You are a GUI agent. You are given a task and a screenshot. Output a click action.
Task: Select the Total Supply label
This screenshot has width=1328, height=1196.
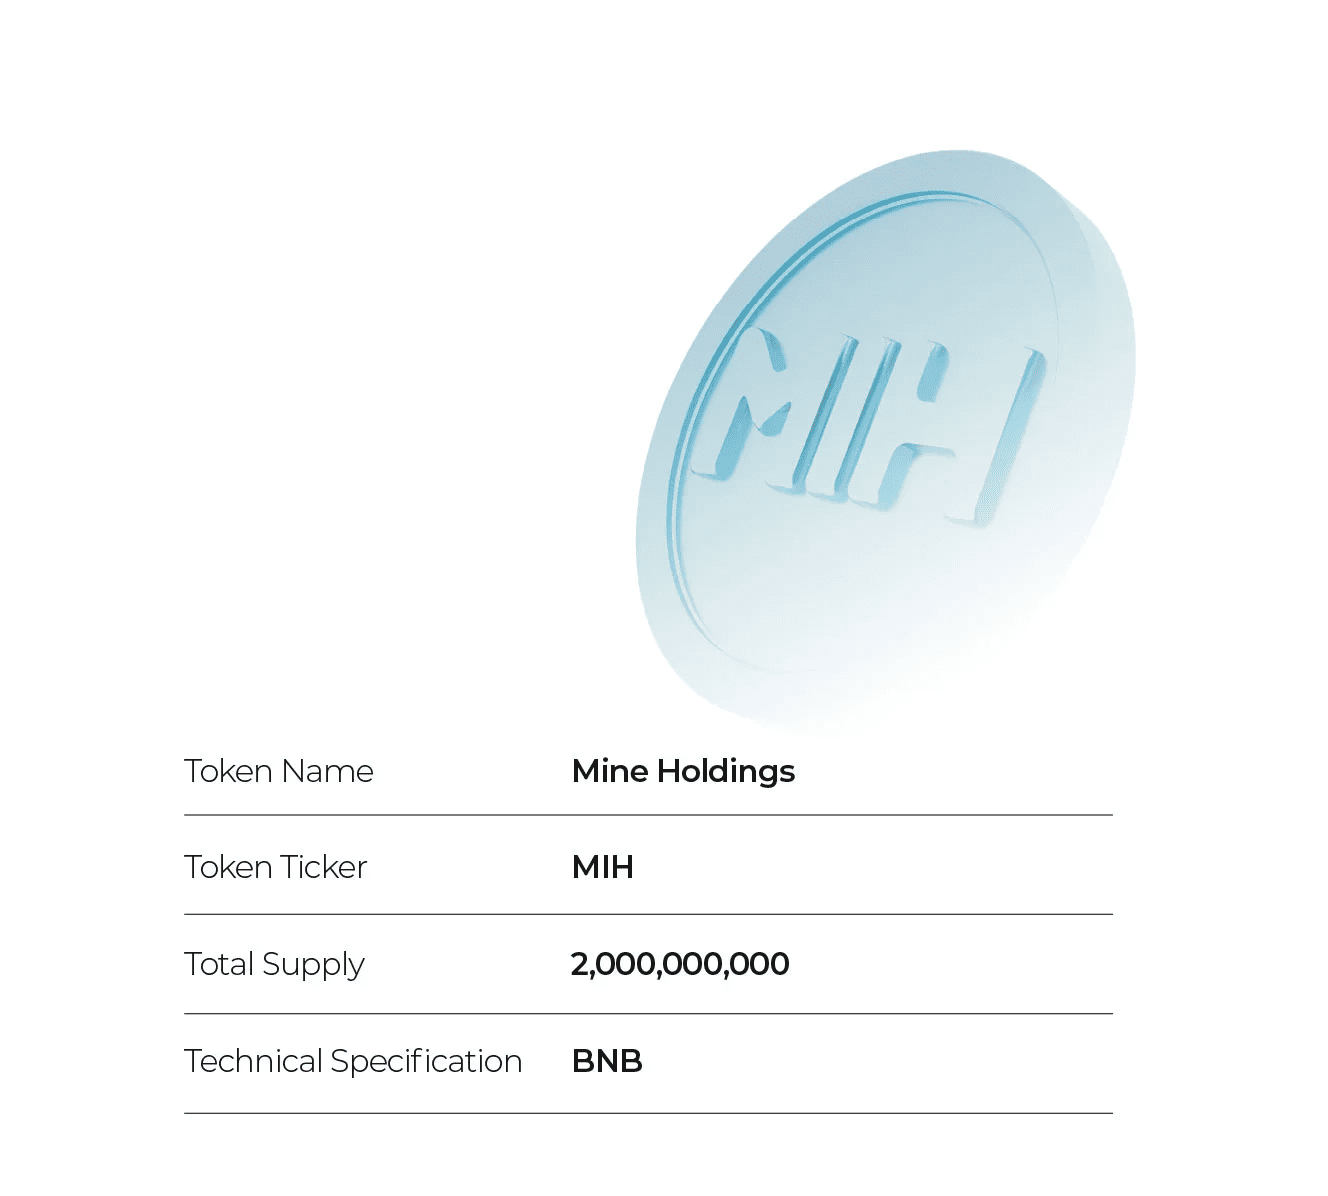click(x=275, y=964)
